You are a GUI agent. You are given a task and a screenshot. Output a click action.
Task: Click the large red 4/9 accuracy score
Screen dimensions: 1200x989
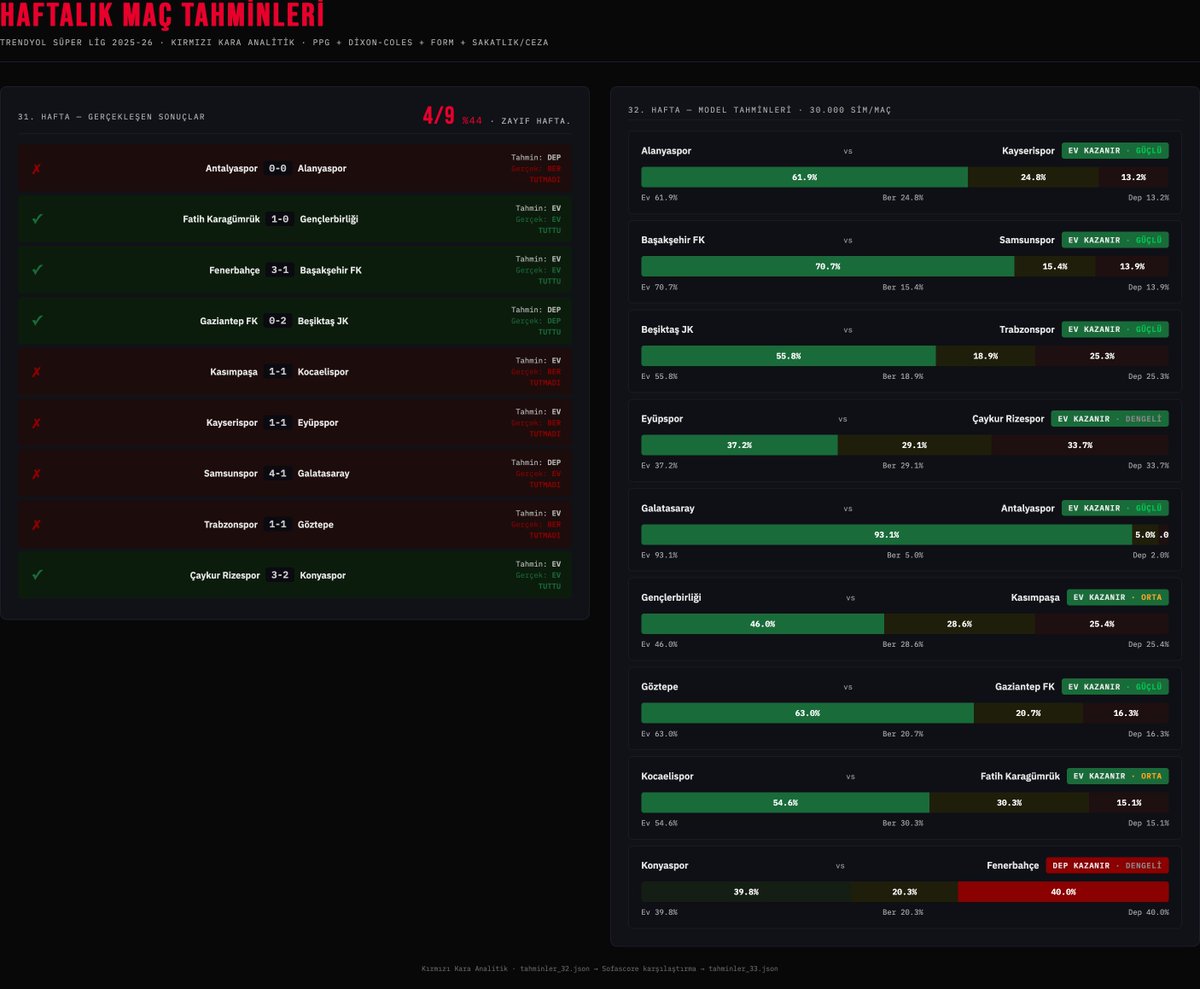tap(438, 116)
